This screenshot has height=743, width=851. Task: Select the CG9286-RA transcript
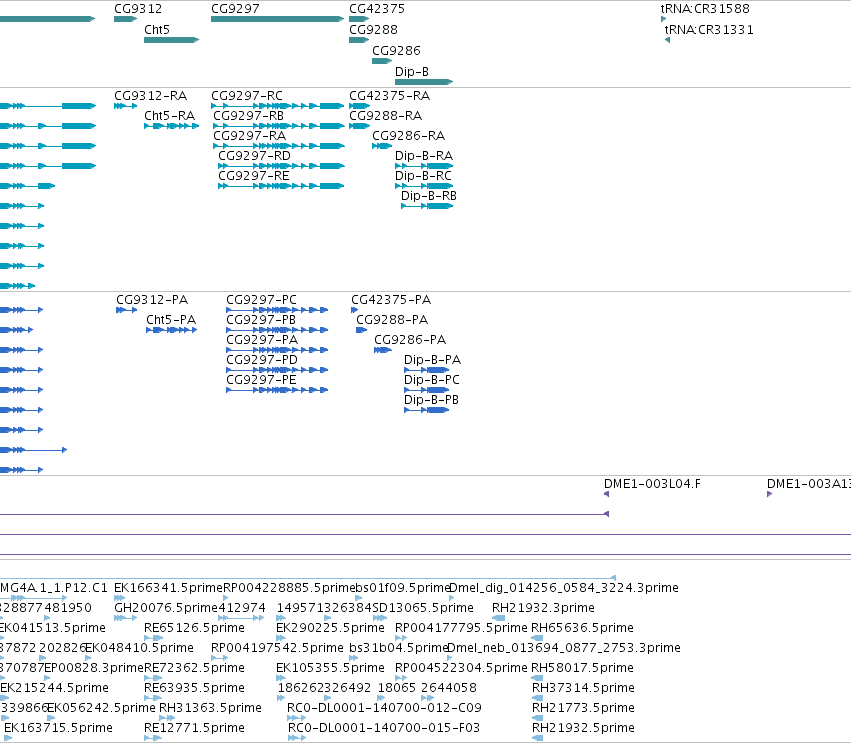tap(382, 146)
